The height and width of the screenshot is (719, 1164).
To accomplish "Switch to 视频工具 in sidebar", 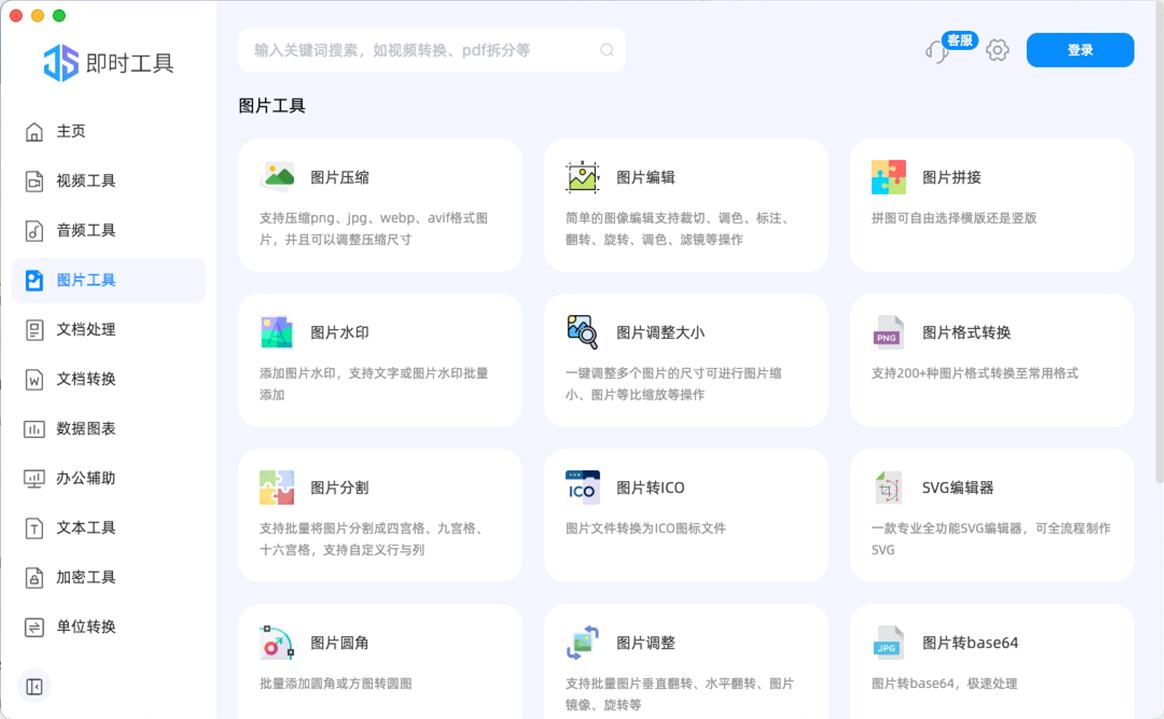I will click(x=86, y=181).
